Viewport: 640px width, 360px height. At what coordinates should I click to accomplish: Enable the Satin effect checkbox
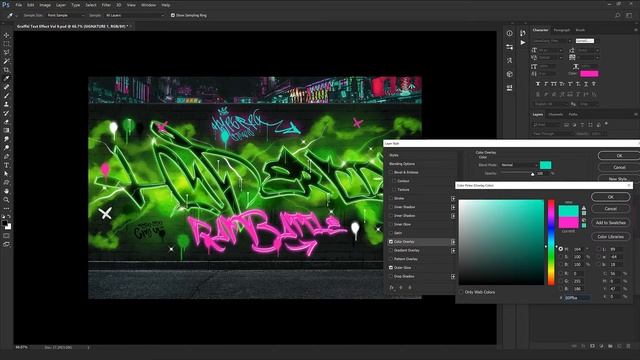point(391,233)
